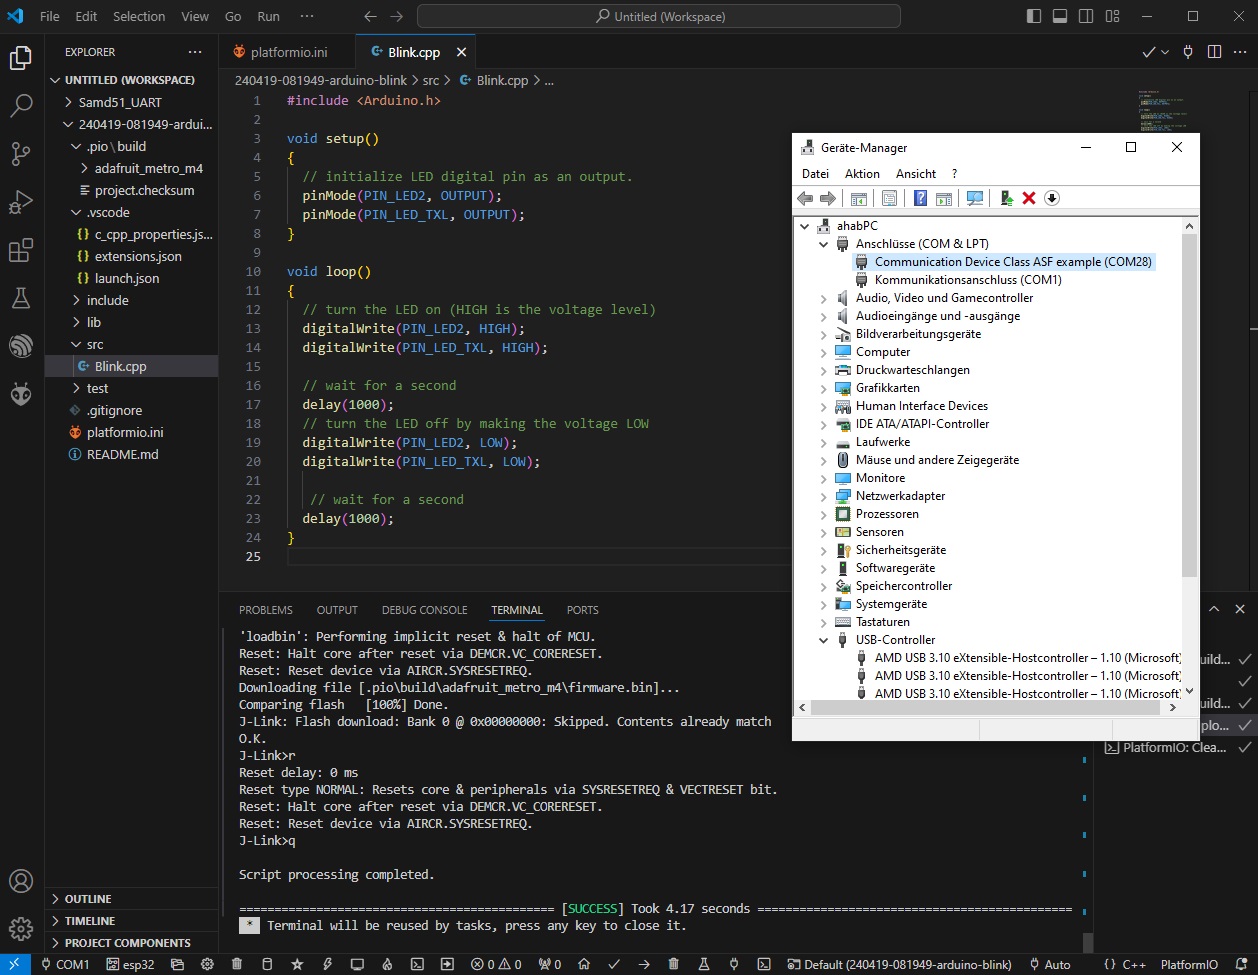1258x975 pixels.
Task: Click the black down-arrow circle icon in the Geräte-Manager toolbar
Action: click(x=1052, y=198)
